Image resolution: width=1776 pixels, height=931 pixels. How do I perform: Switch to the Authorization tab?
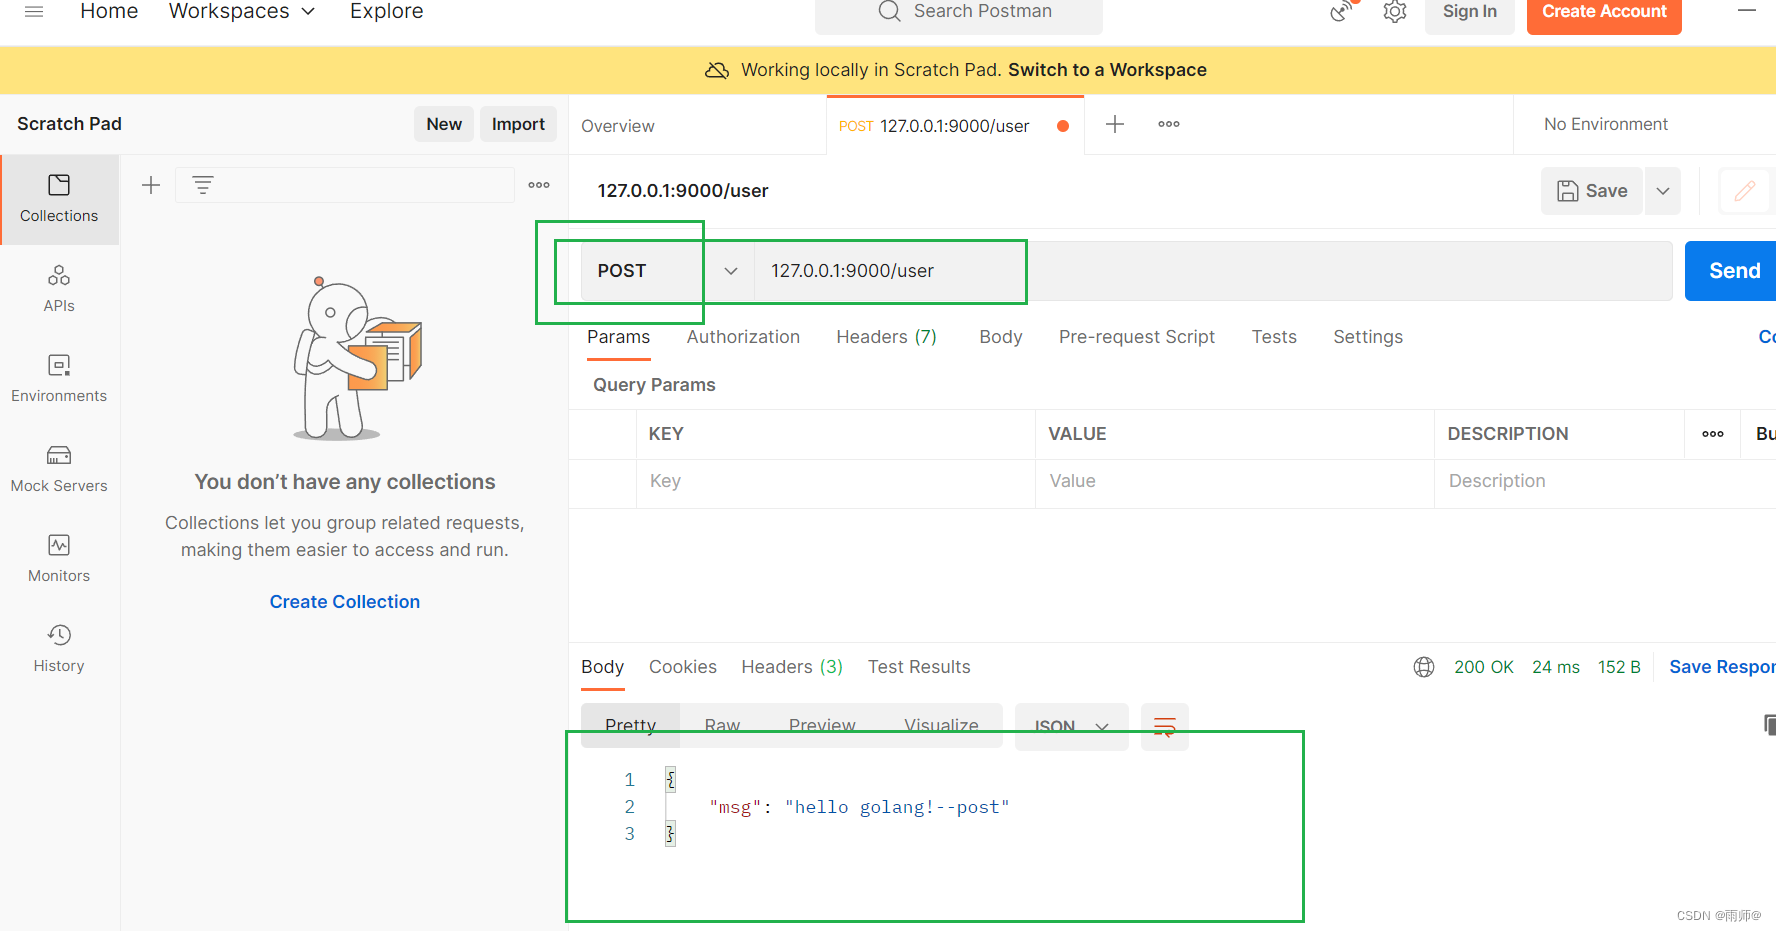click(x=743, y=337)
